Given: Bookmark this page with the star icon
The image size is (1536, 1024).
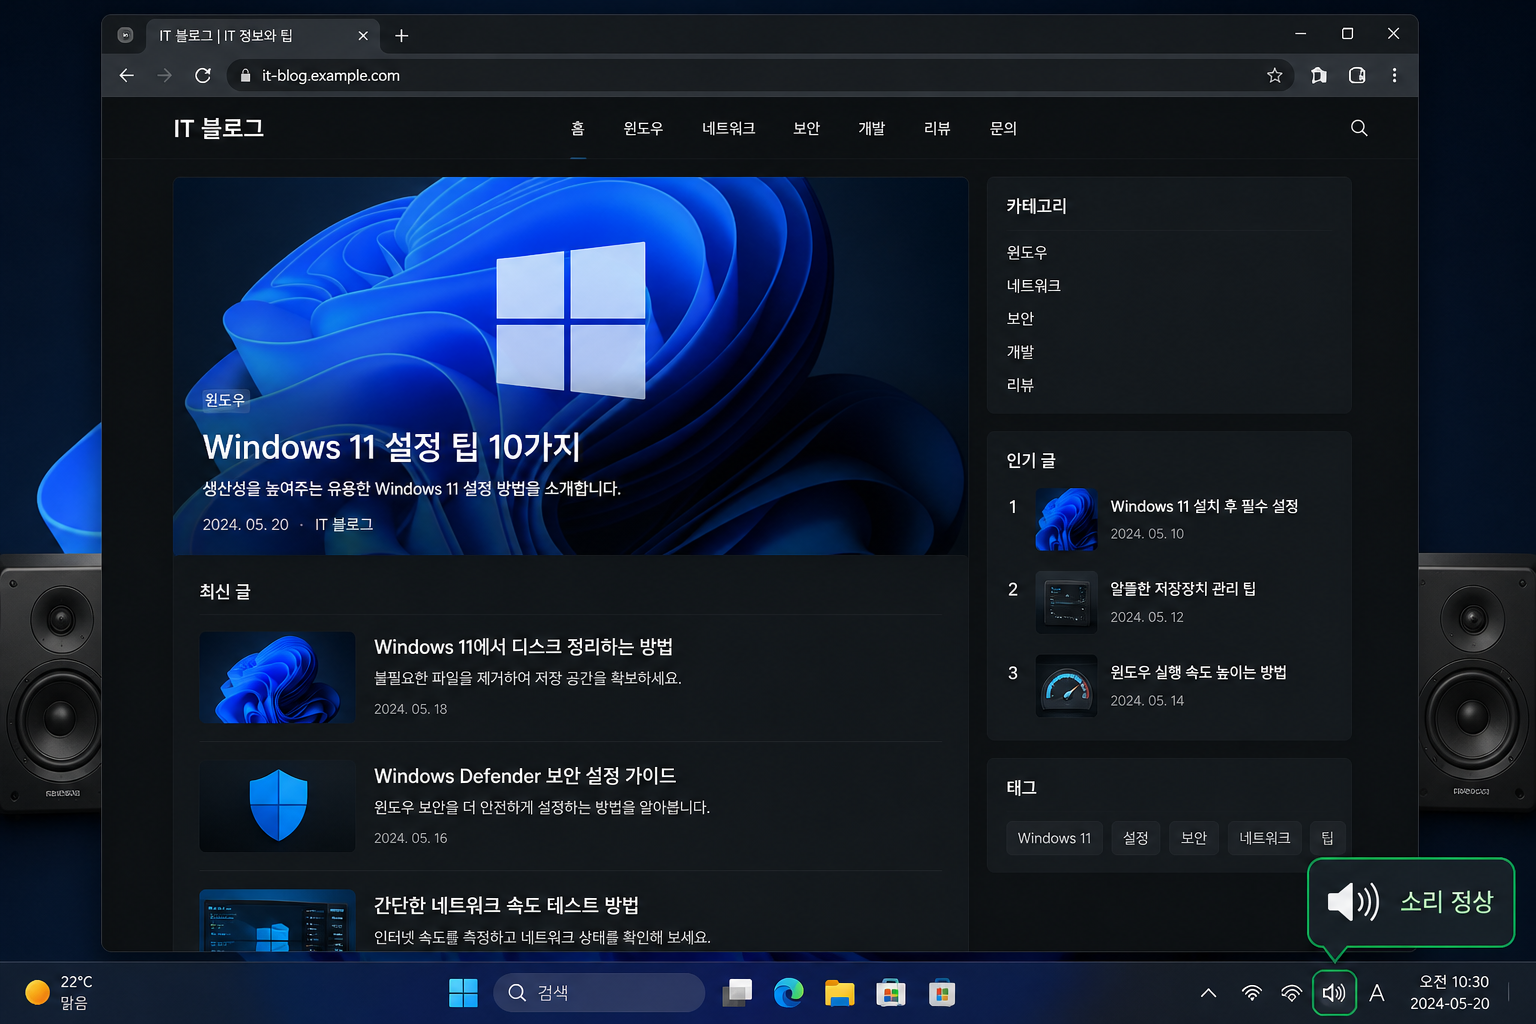Looking at the screenshot, I should [x=1274, y=75].
